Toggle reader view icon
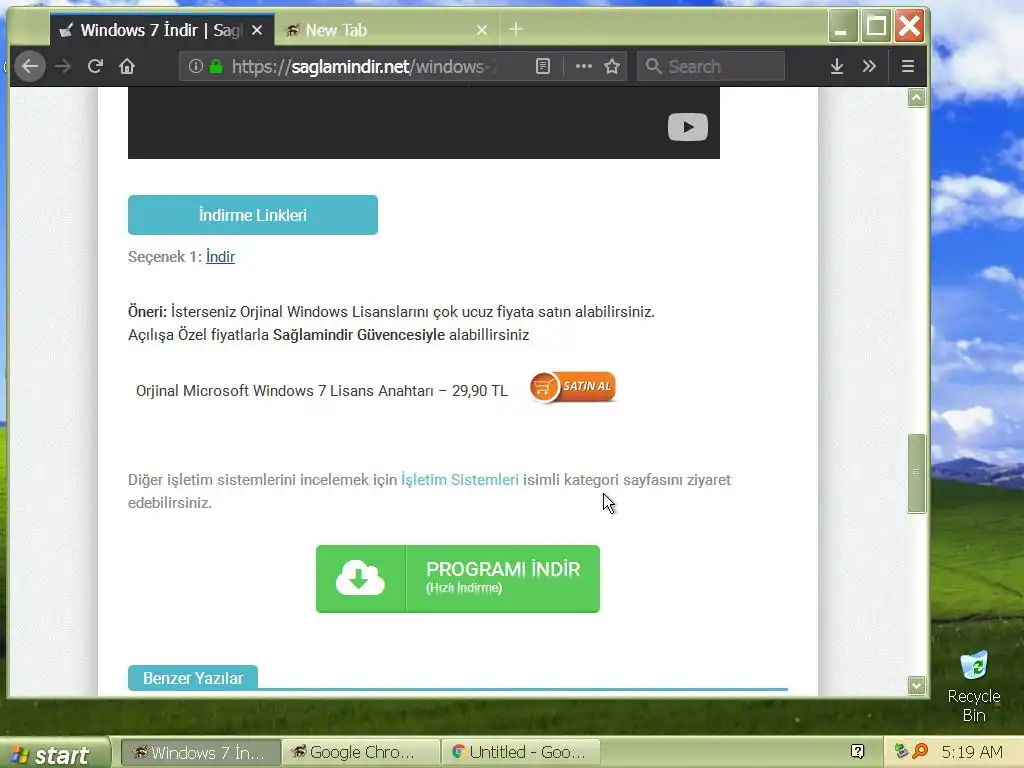 click(543, 66)
